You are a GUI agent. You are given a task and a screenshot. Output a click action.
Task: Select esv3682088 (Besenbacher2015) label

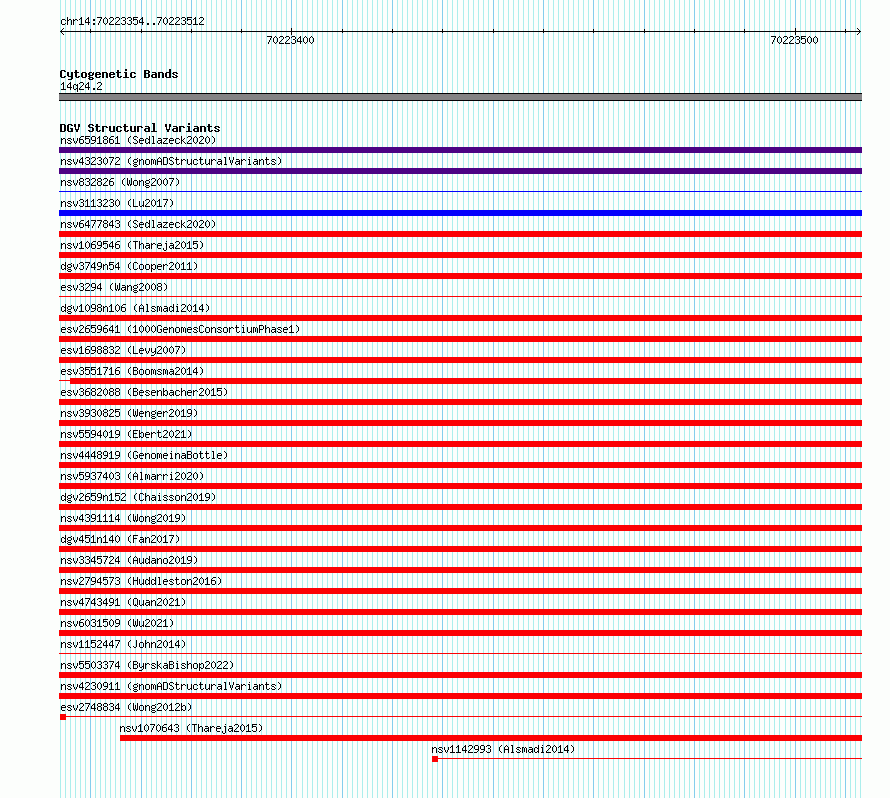click(x=144, y=392)
